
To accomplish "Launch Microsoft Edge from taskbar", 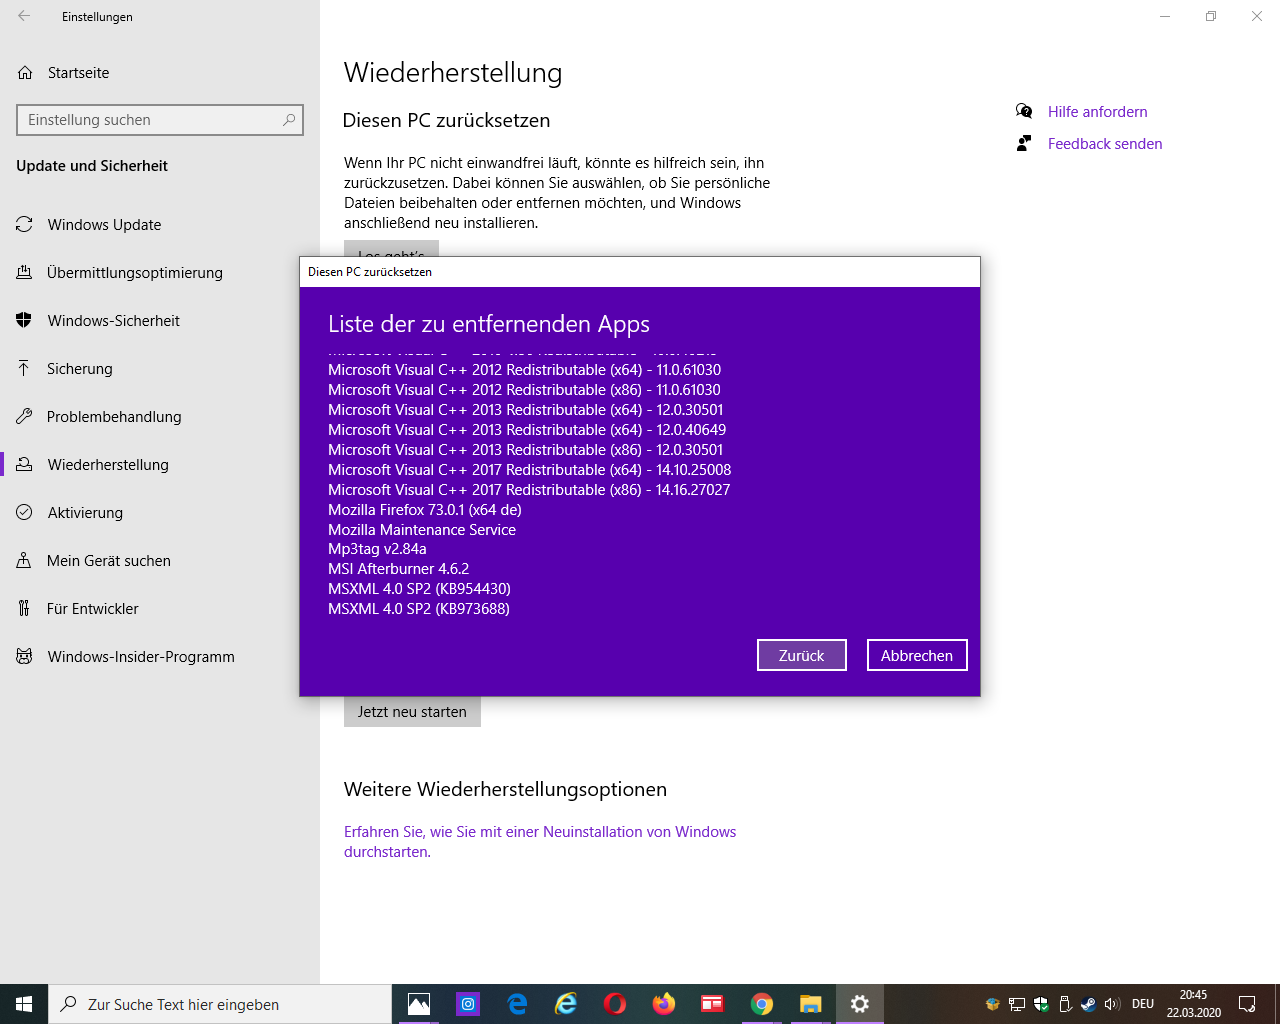I will point(517,1004).
